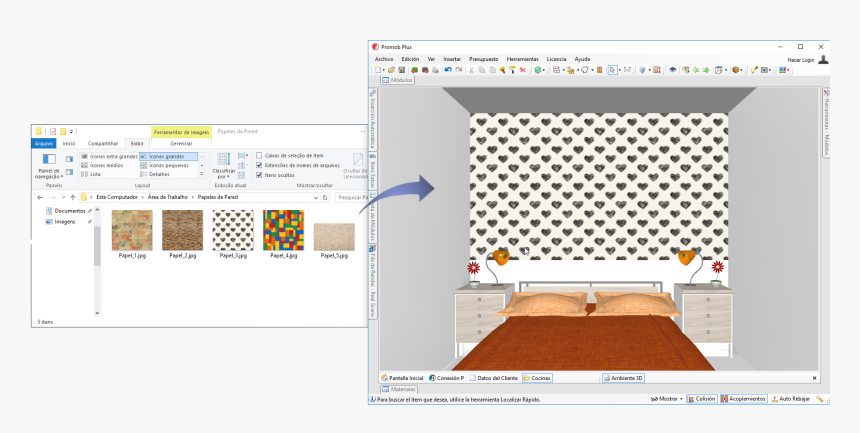Uncheck Extensões de nomes de arquivos
Image resolution: width=860 pixels, height=433 pixels.
click(259, 165)
